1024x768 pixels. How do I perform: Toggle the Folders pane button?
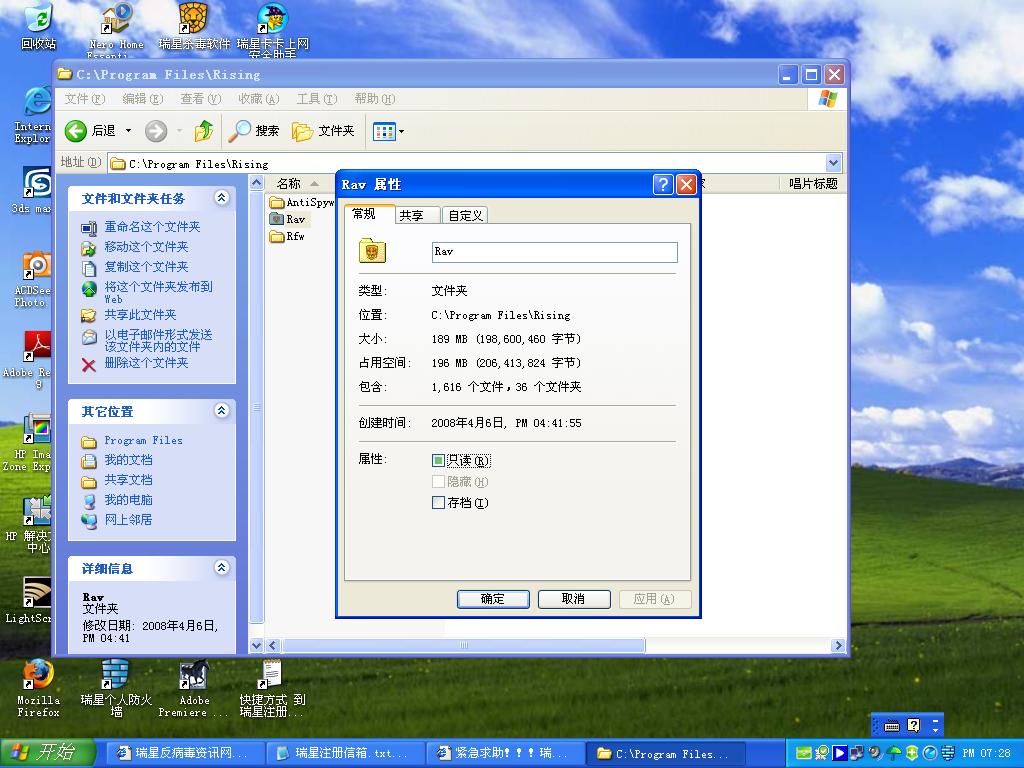point(323,131)
